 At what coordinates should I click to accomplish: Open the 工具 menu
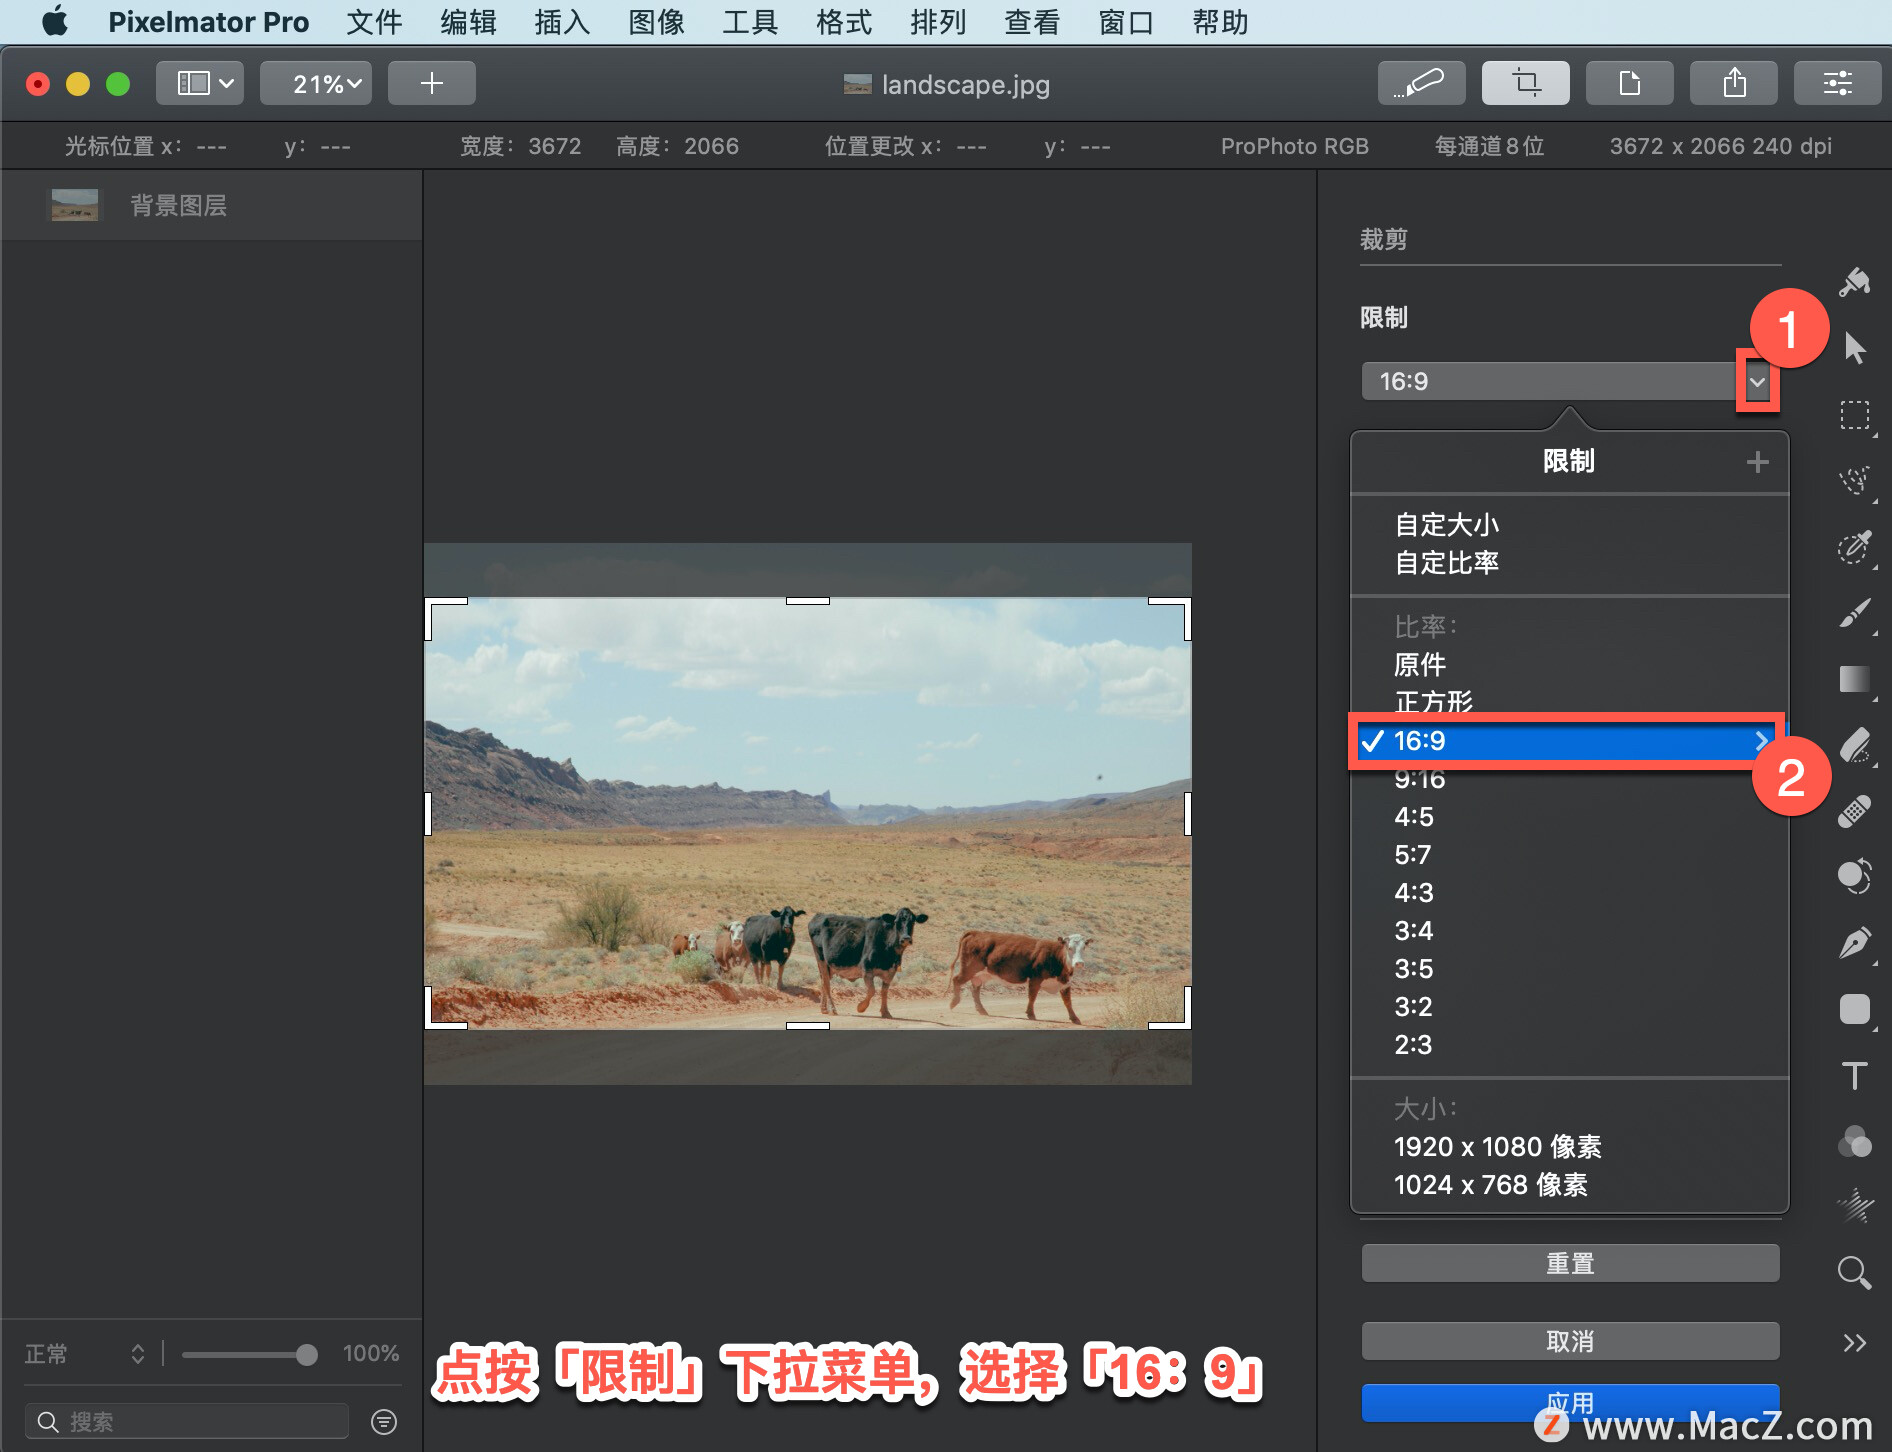750,22
